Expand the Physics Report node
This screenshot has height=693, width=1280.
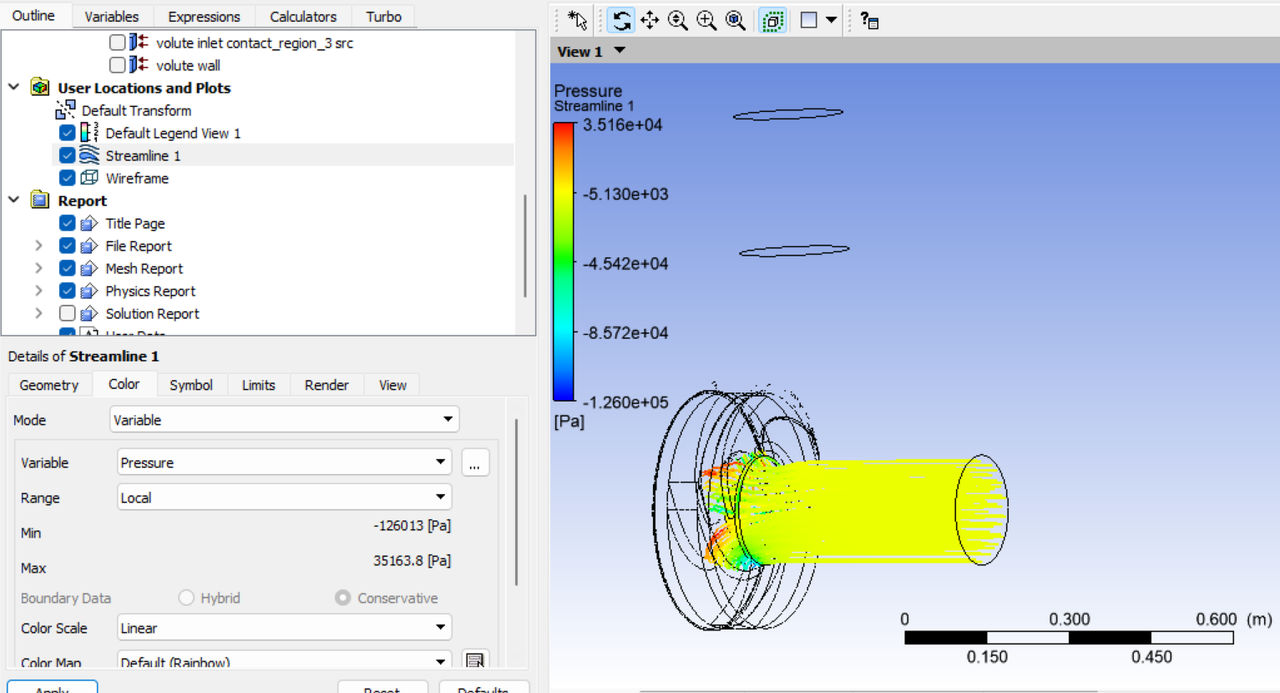(38, 291)
